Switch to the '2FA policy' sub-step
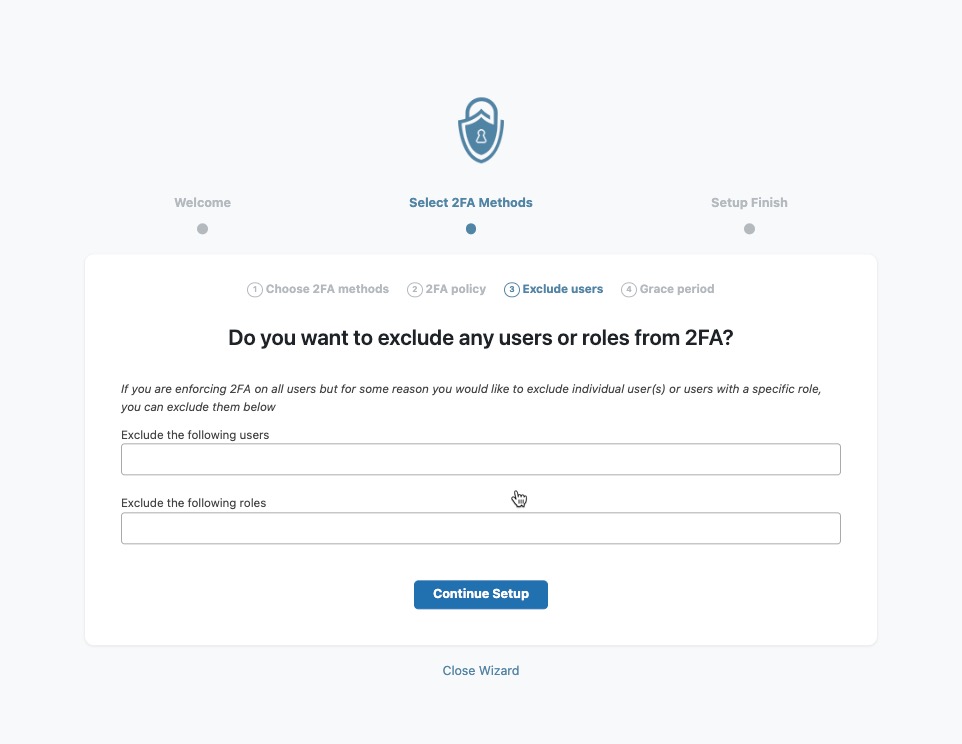Image resolution: width=962 pixels, height=744 pixels. (x=456, y=289)
